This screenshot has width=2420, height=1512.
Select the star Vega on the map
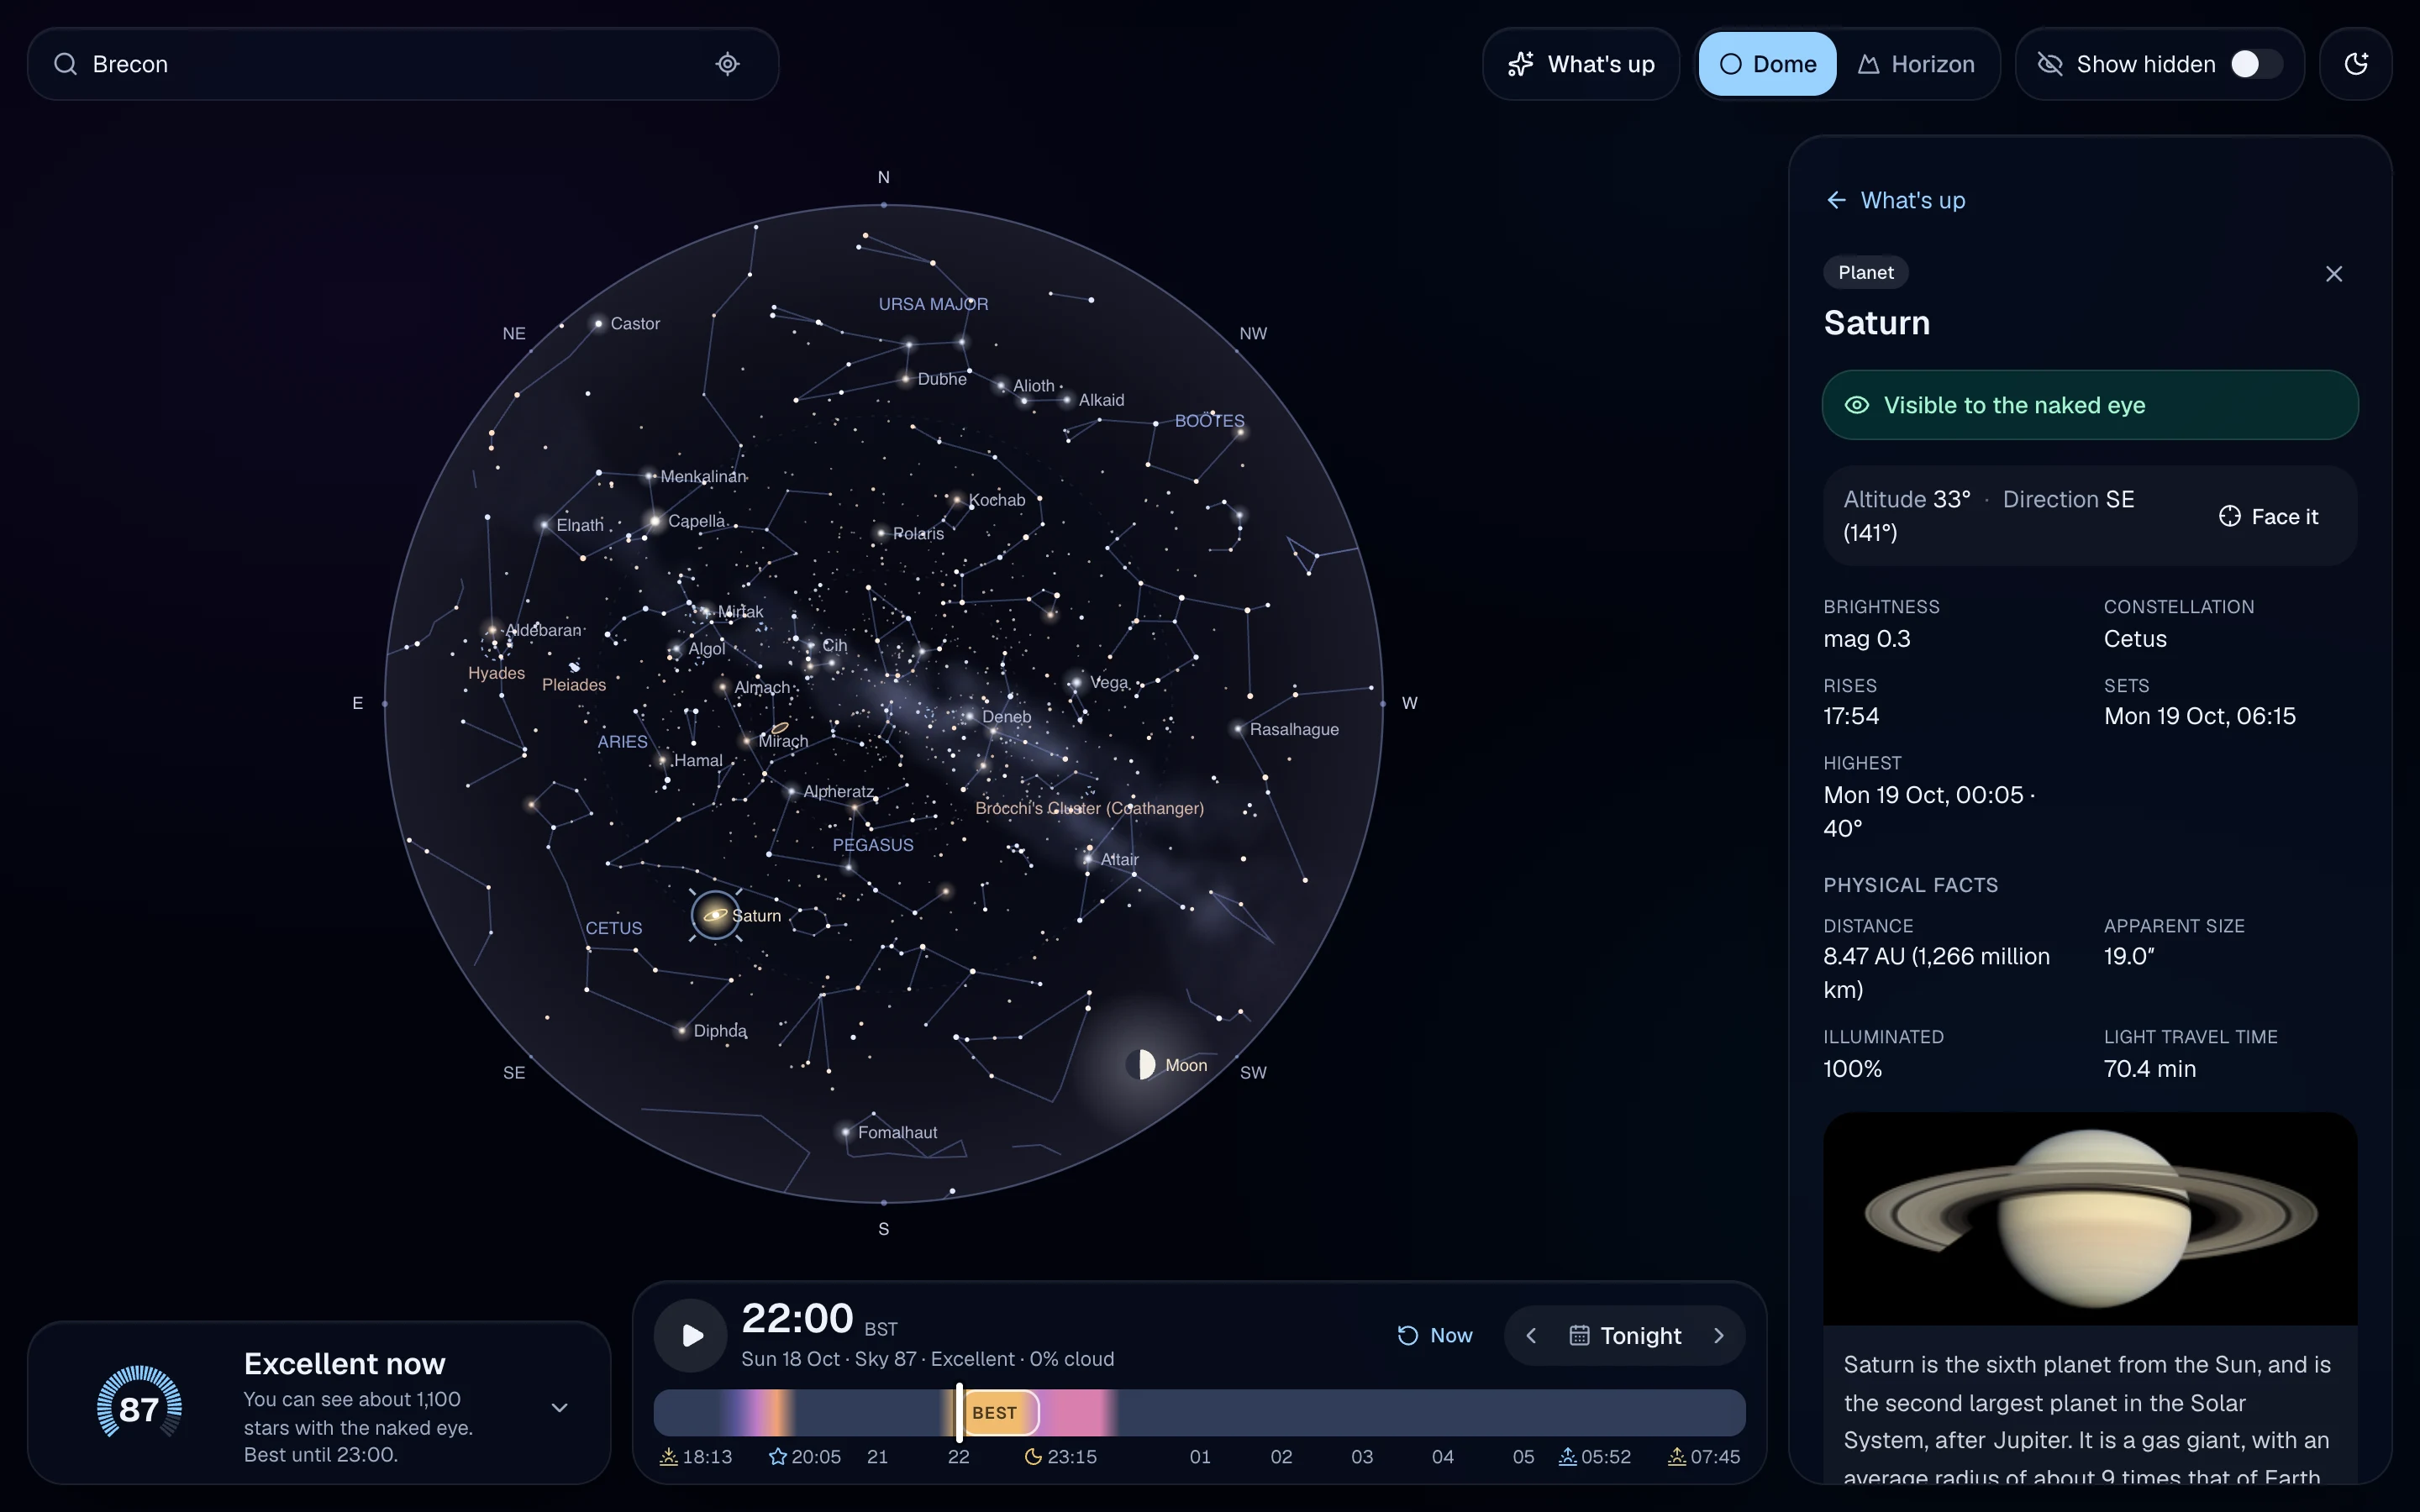pyautogui.click(x=1076, y=683)
